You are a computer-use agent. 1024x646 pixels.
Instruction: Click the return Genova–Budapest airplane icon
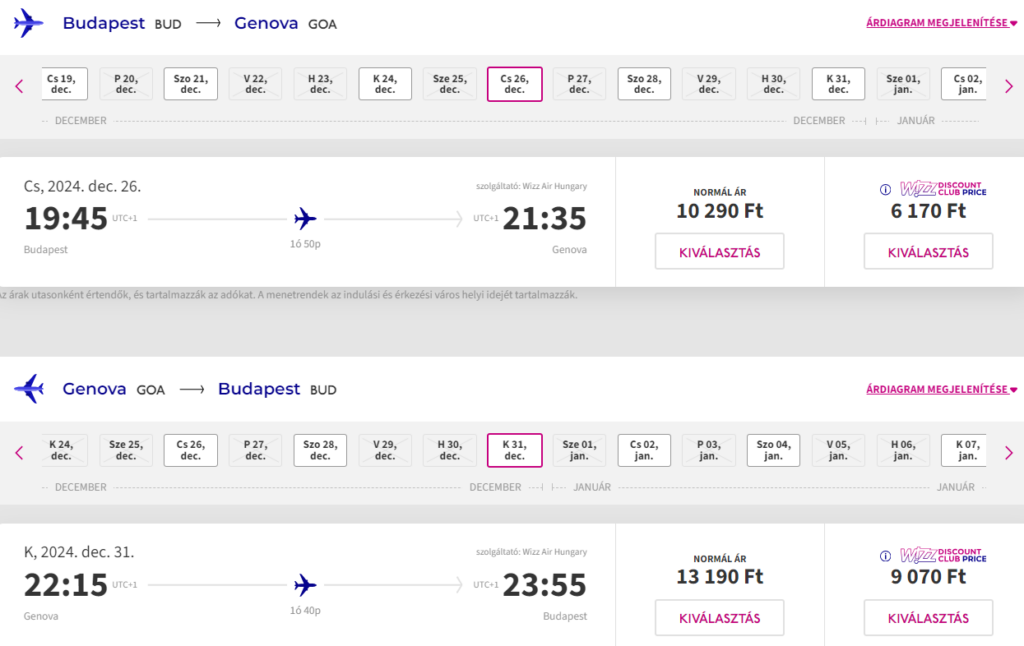(29, 389)
